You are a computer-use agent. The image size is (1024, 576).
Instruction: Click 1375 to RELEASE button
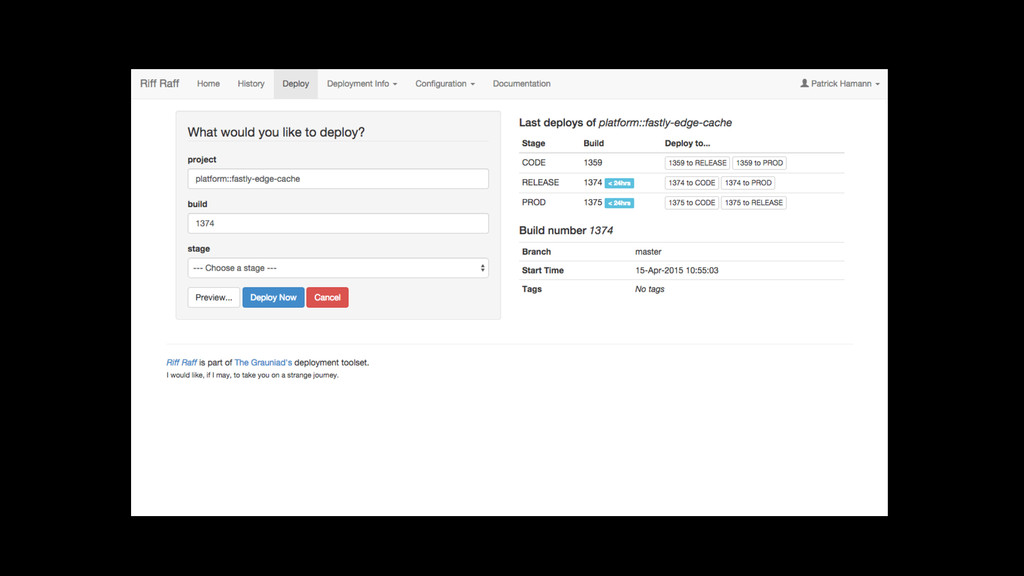pos(754,202)
